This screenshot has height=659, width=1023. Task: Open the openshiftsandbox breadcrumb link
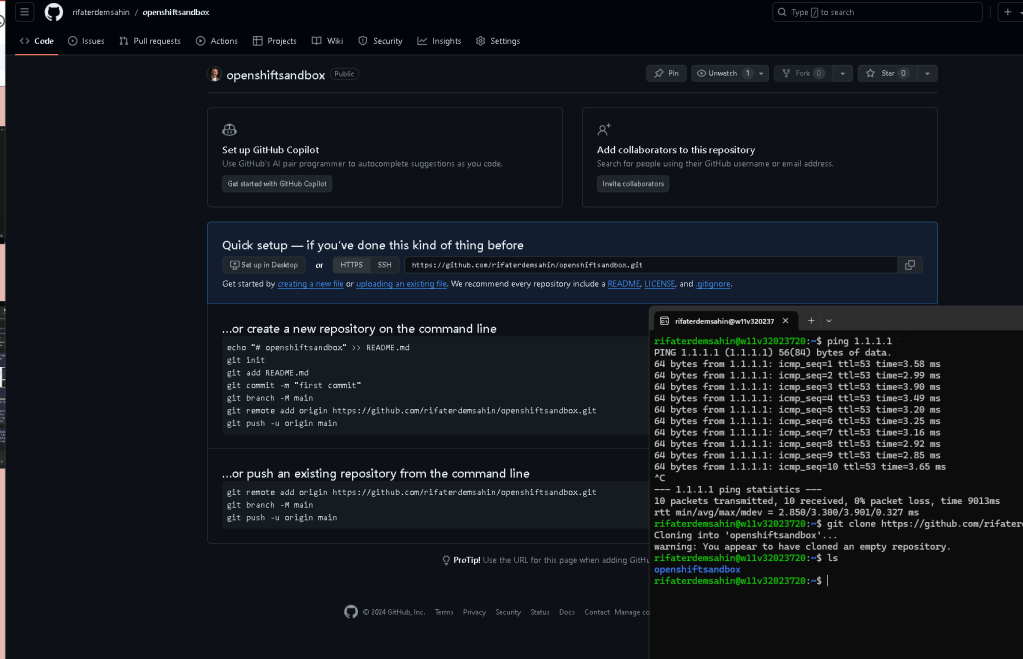(x=176, y=12)
